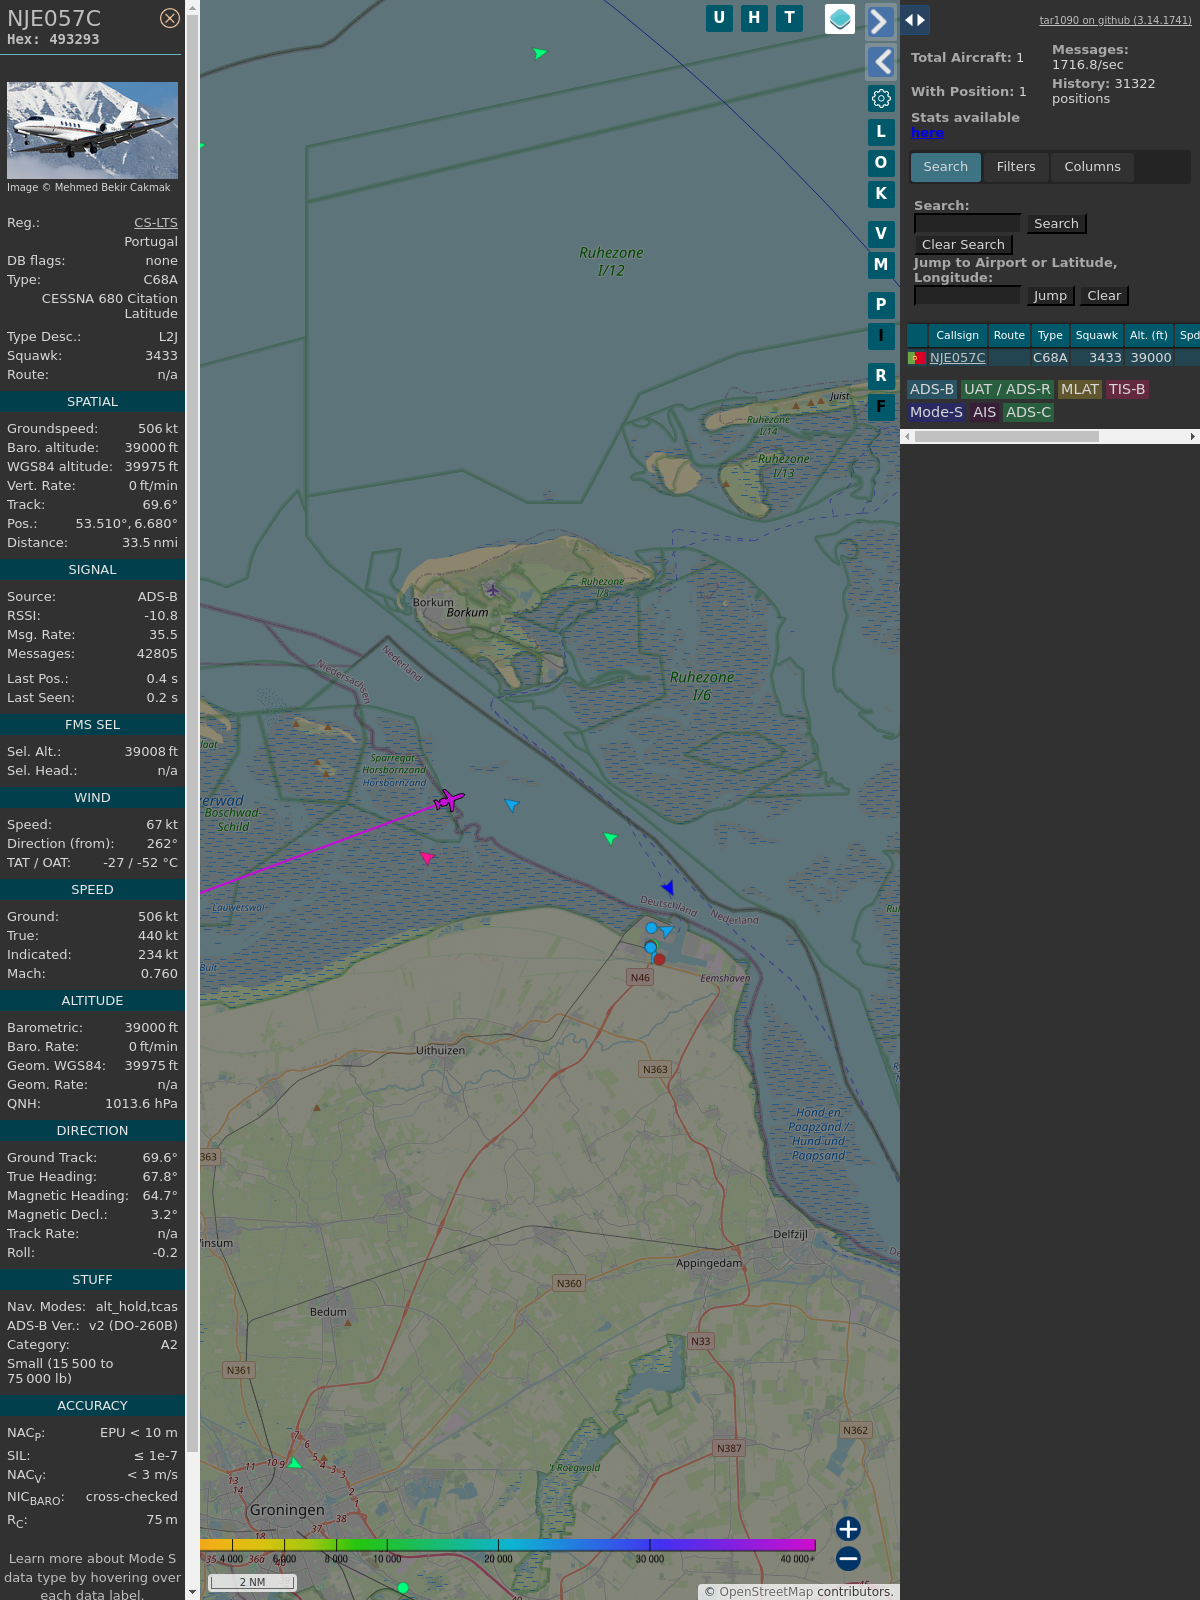The width and height of the screenshot is (1200, 1600).
Task: Toggle the M button on map
Action: (x=881, y=265)
